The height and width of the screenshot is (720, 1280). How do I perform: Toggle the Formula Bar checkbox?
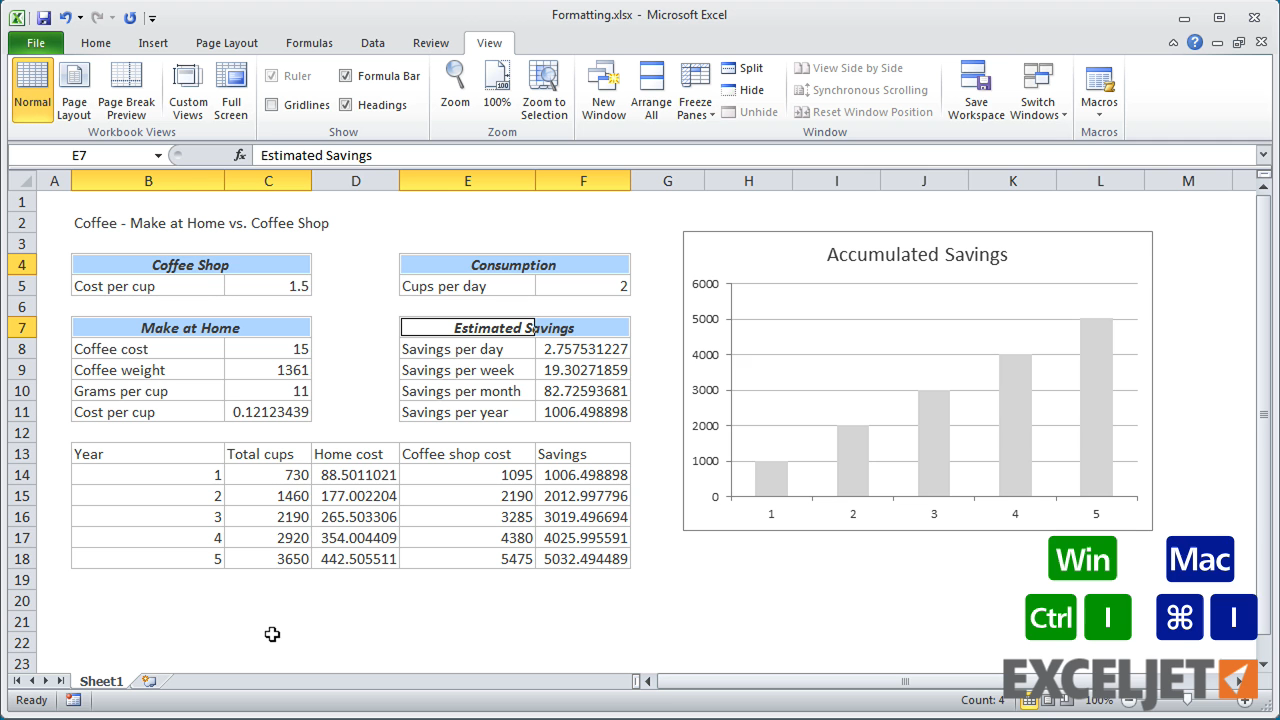[x=345, y=75]
